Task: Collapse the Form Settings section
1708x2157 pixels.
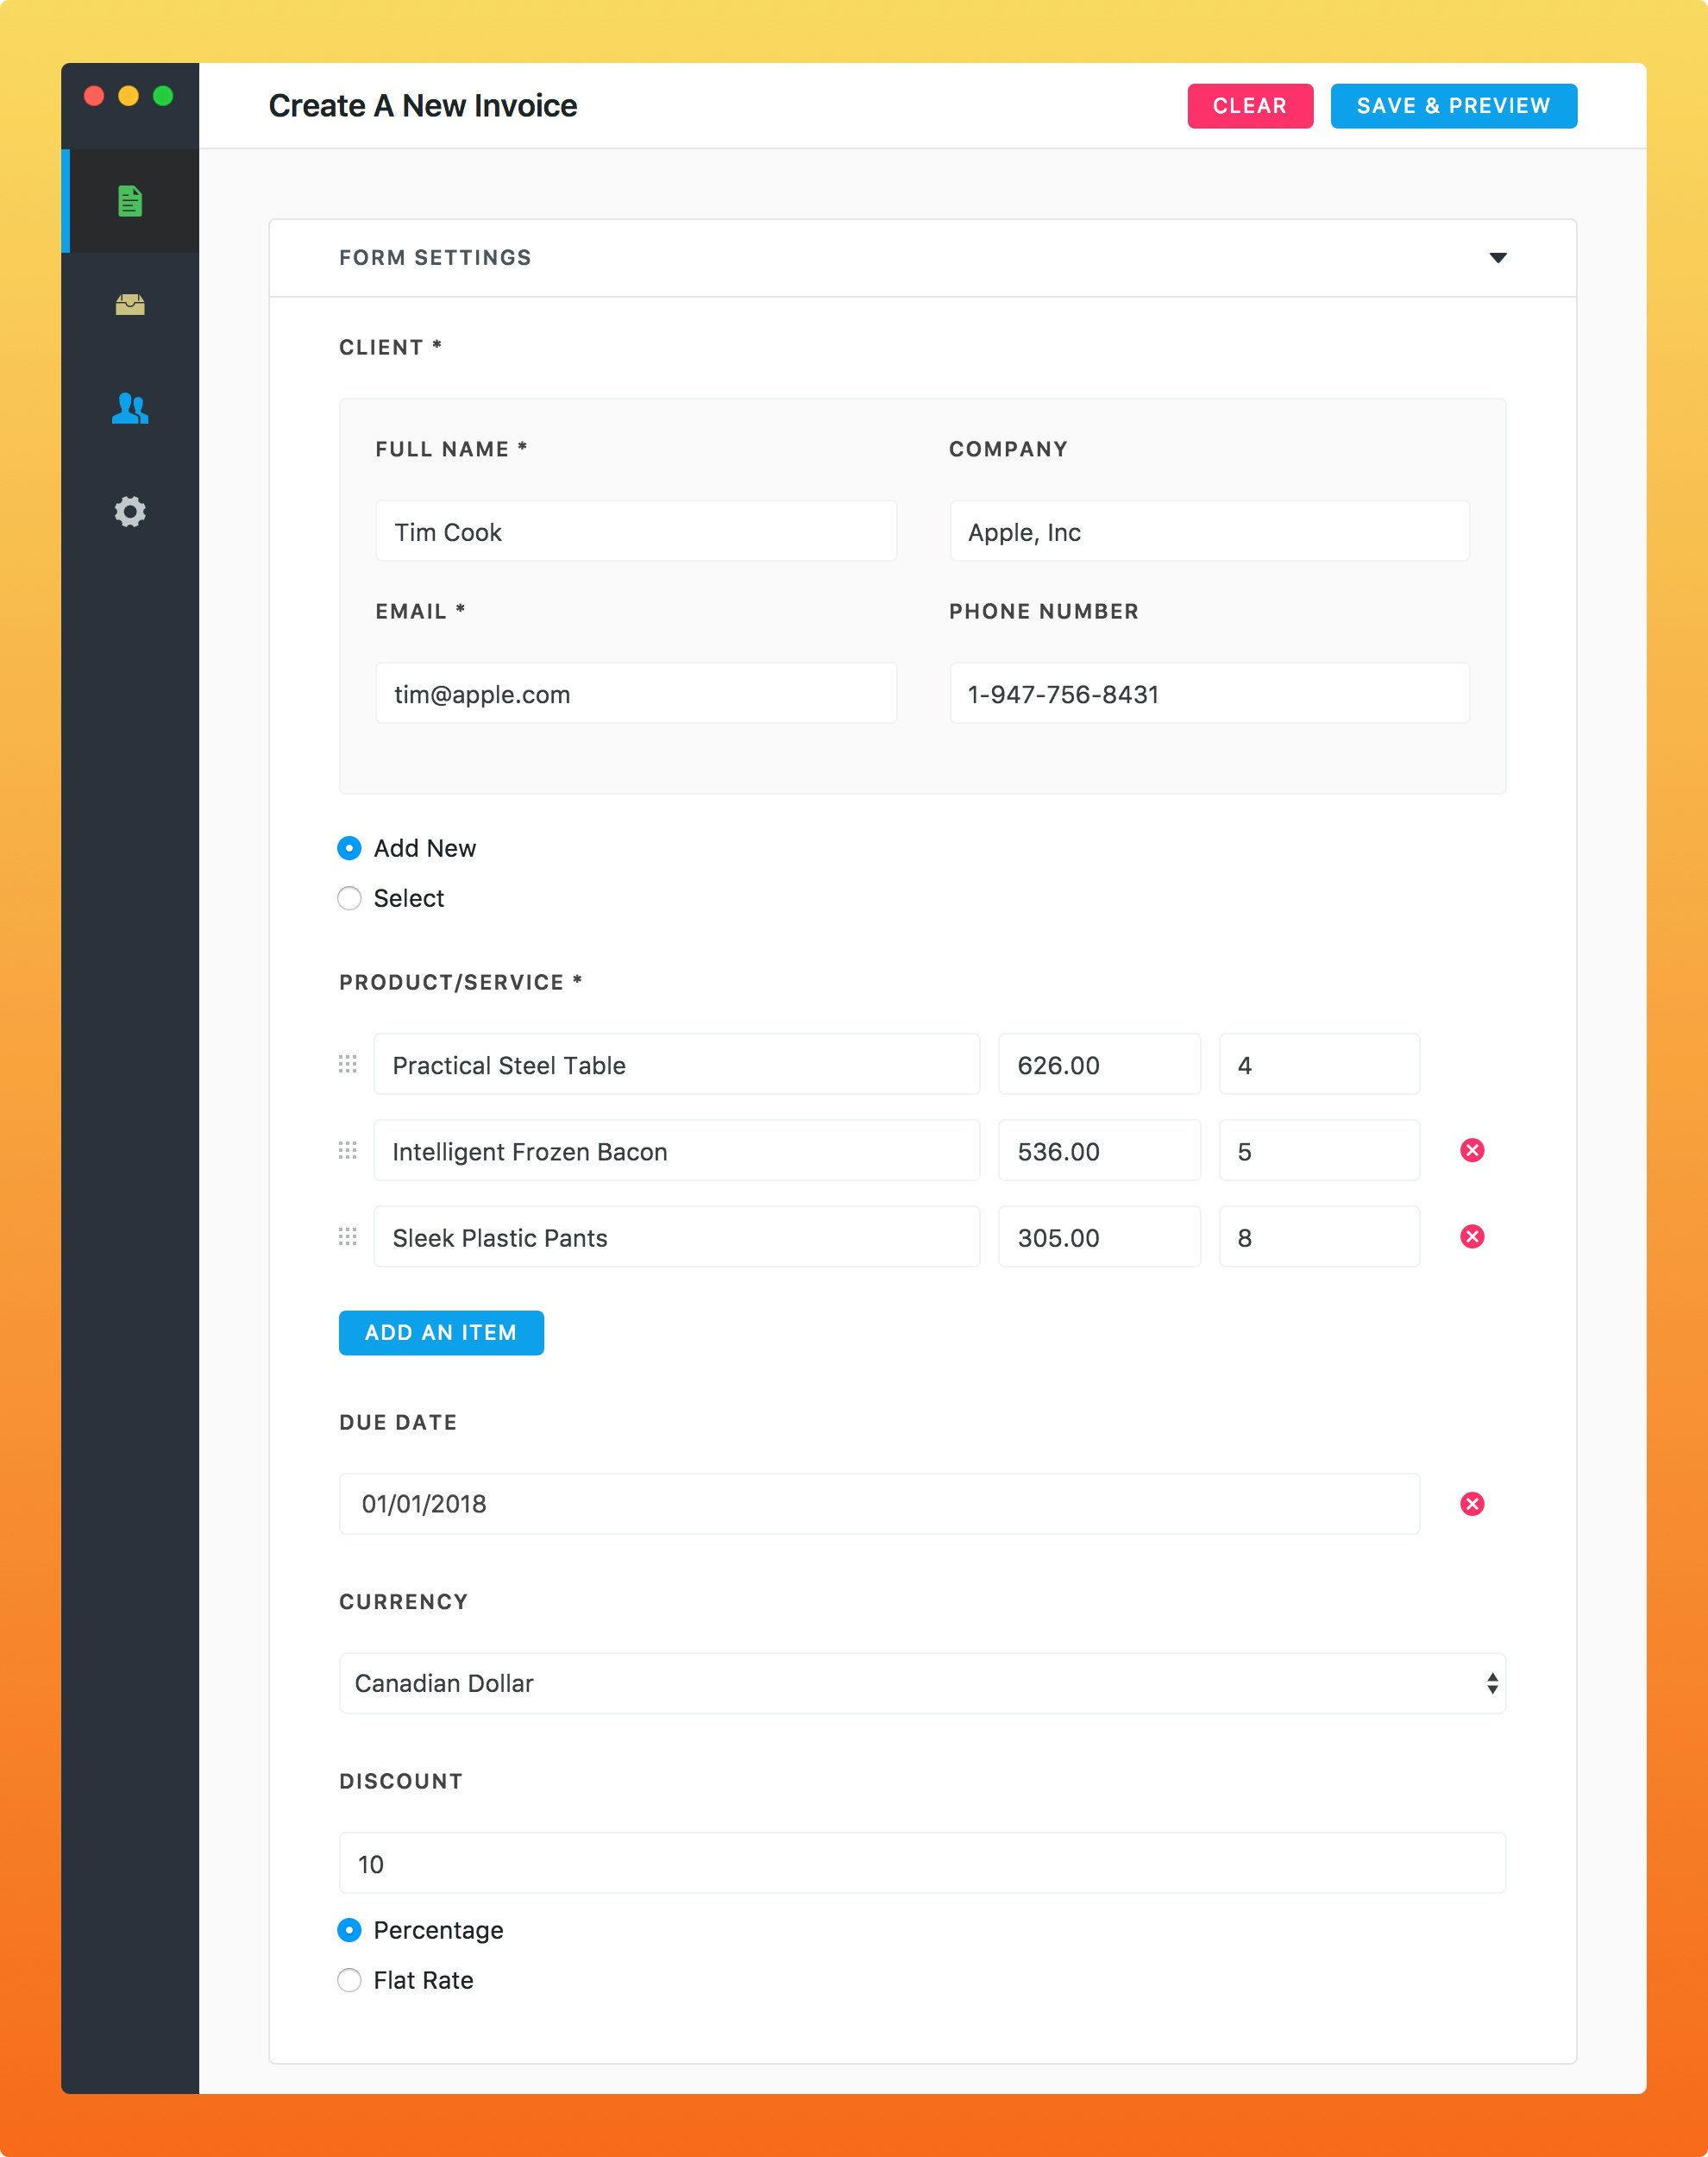Action: pos(1499,257)
